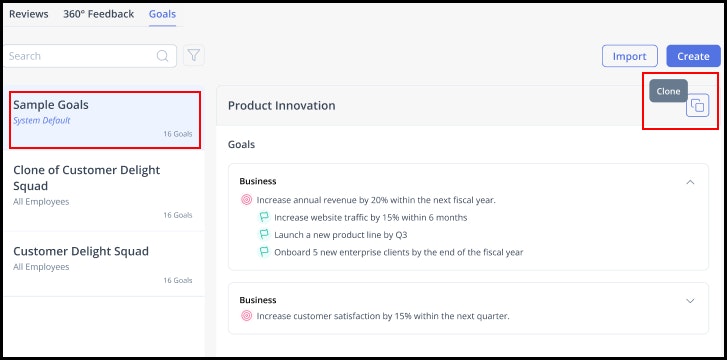Focus the Search input field
The height and width of the screenshot is (360, 727).
[x=90, y=56]
